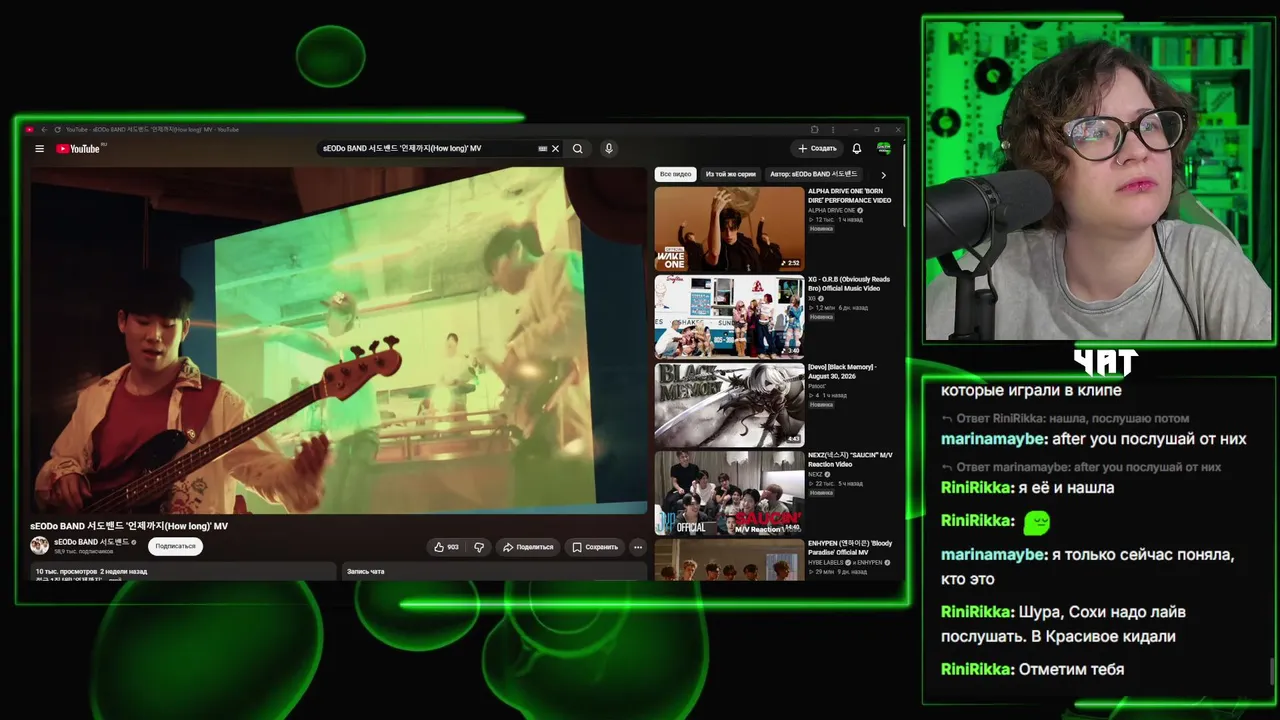Expand the video description box

coord(183,572)
